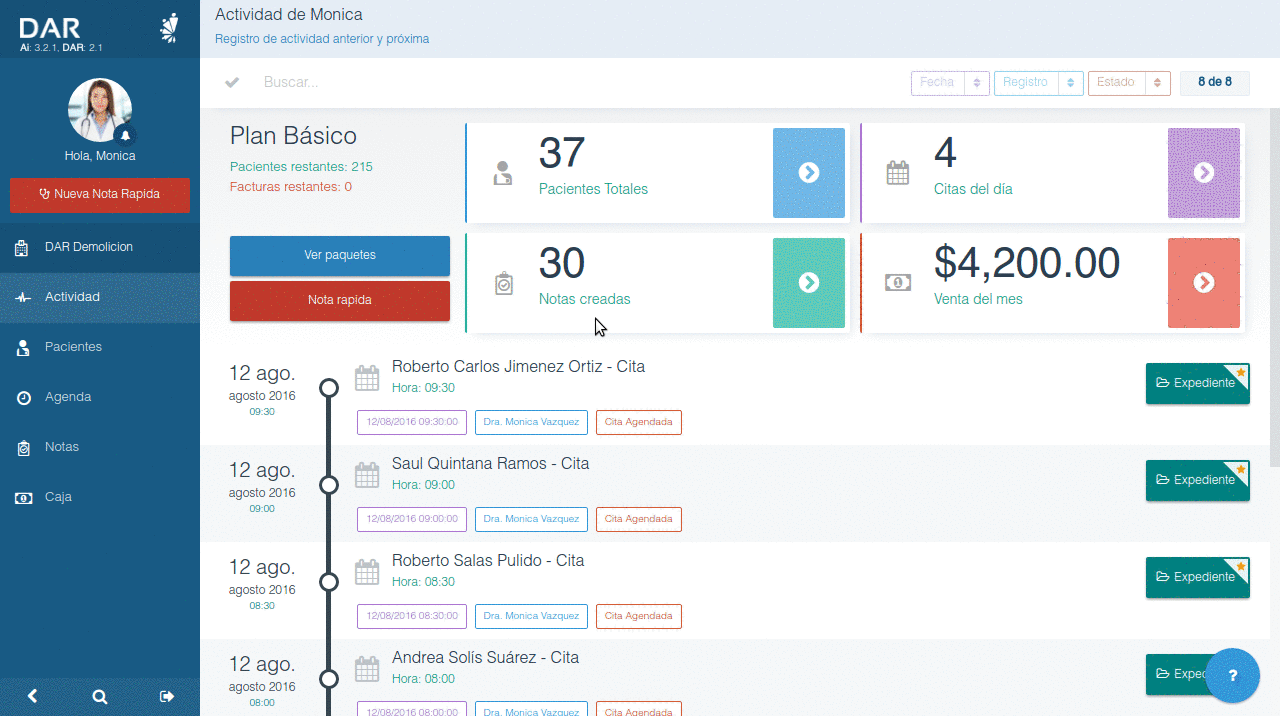Viewport: 1280px width, 716px height.
Task: Open the Estado filter dropdown
Action: 1129,83
